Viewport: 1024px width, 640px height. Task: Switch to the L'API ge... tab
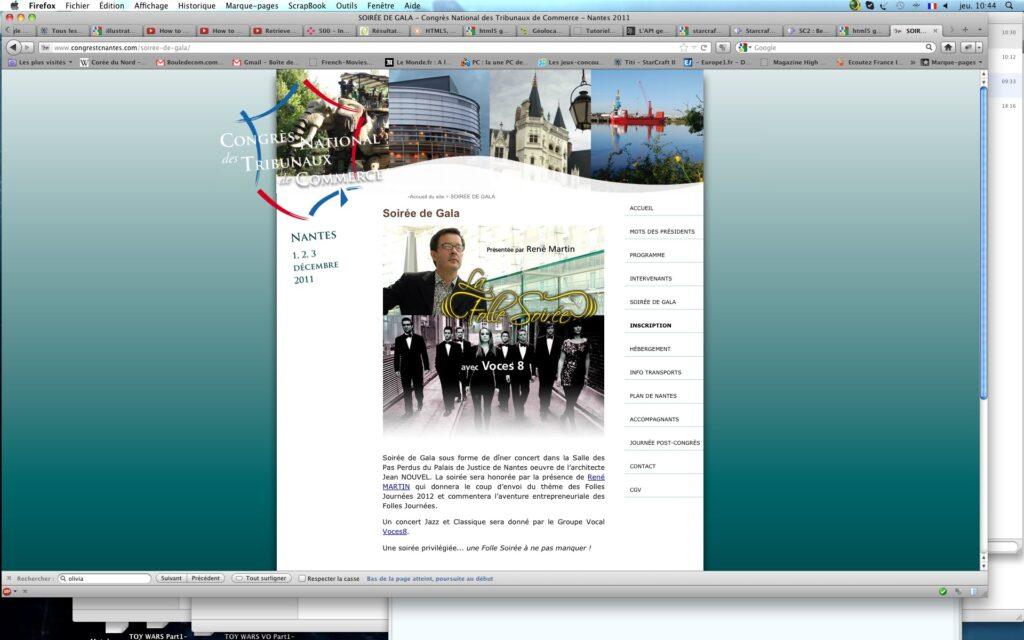[650, 31]
